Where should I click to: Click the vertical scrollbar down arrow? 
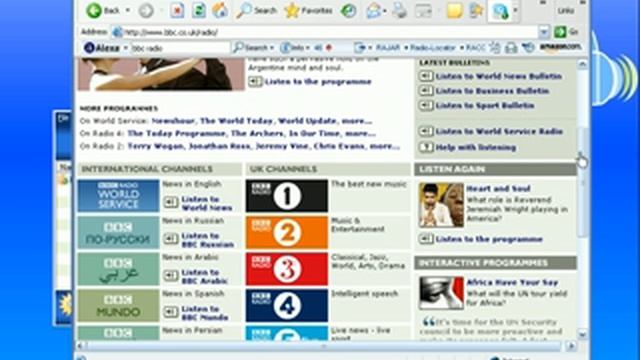click(x=582, y=334)
